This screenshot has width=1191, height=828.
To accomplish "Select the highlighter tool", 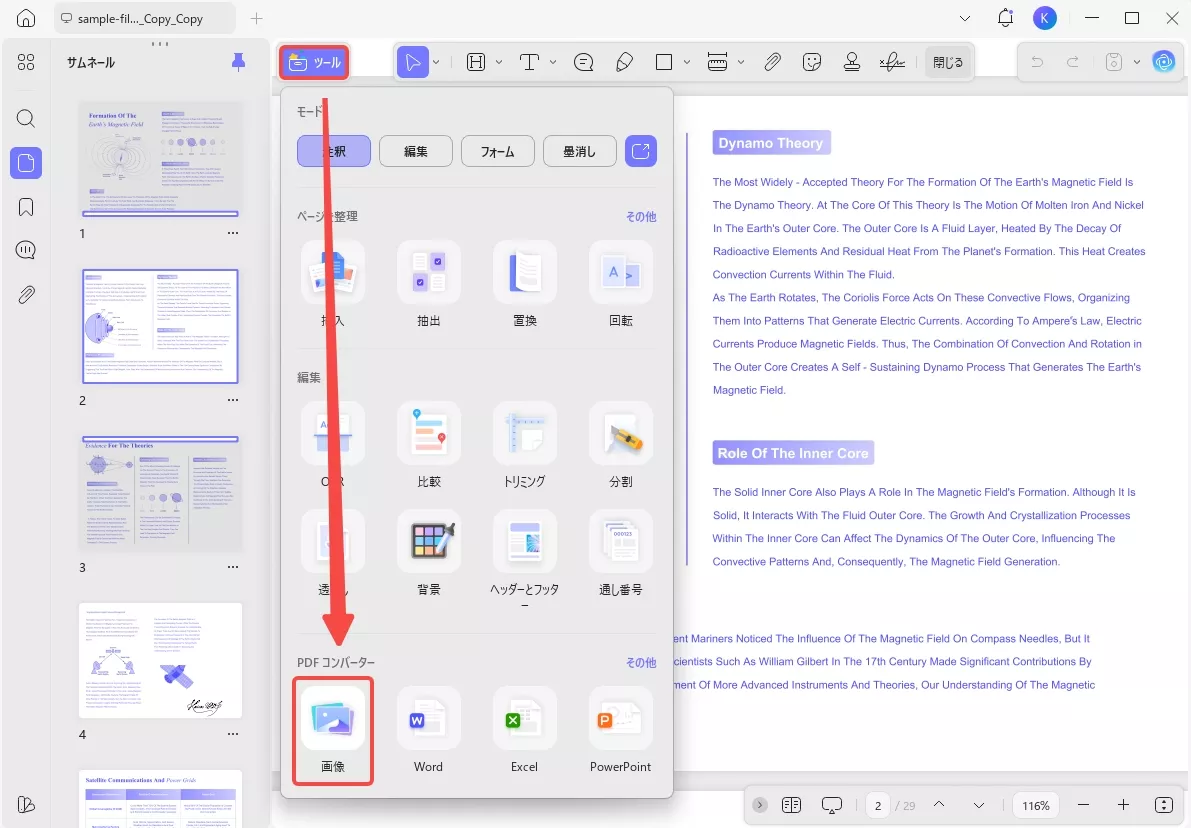I will [x=476, y=62].
